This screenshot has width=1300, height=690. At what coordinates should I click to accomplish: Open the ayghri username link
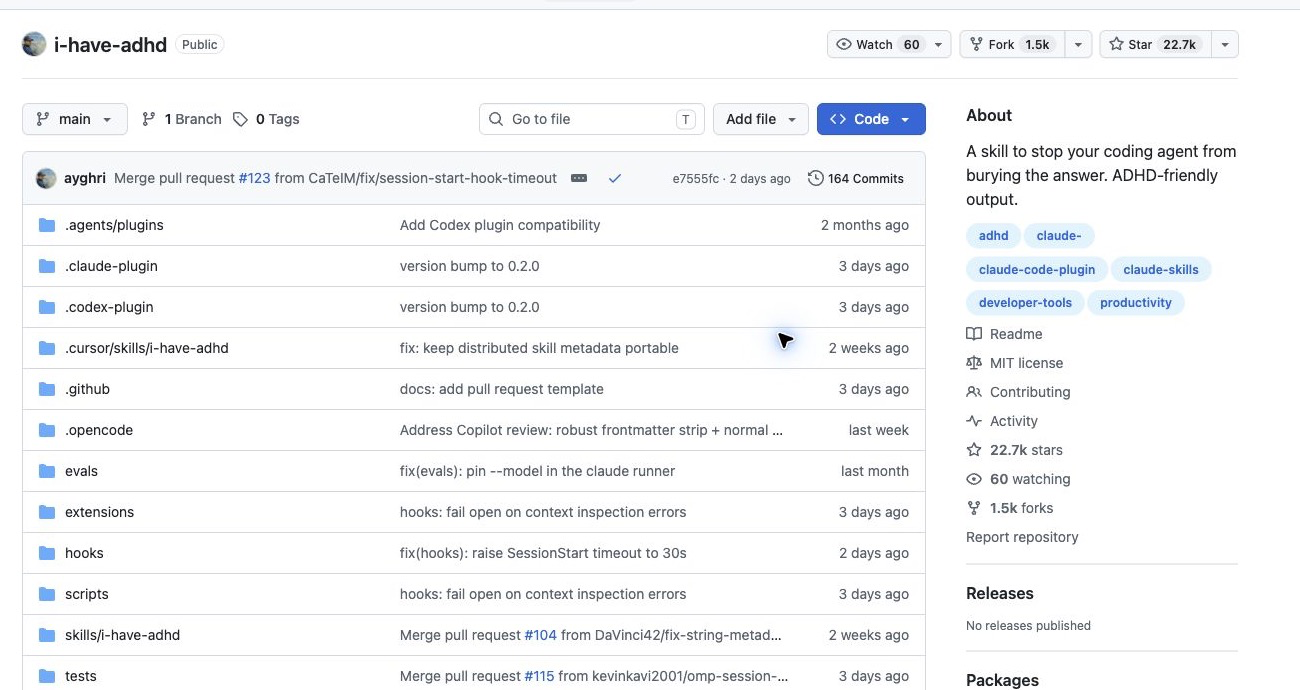point(85,178)
